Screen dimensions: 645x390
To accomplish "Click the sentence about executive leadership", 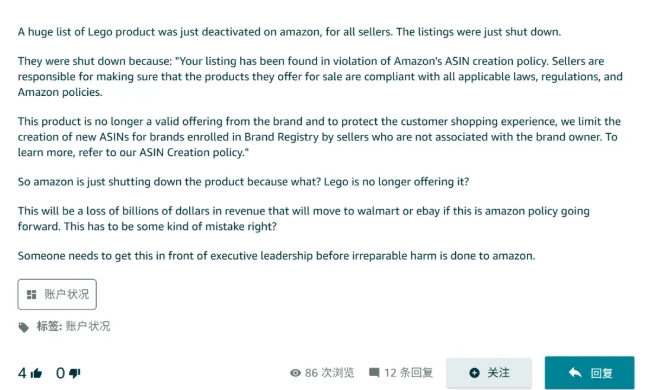I will click(x=276, y=256).
